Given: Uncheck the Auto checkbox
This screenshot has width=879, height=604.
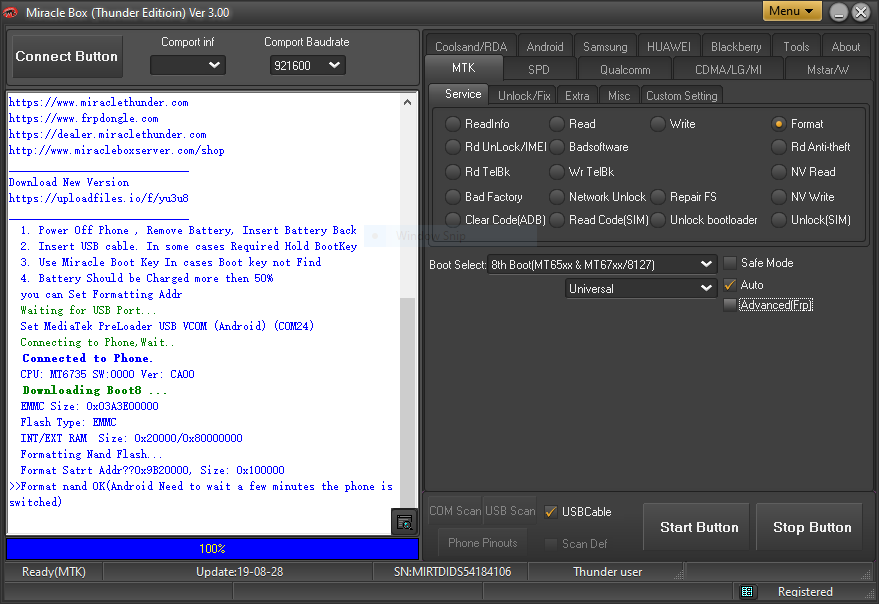Looking at the screenshot, I should (x=729, y=285).
